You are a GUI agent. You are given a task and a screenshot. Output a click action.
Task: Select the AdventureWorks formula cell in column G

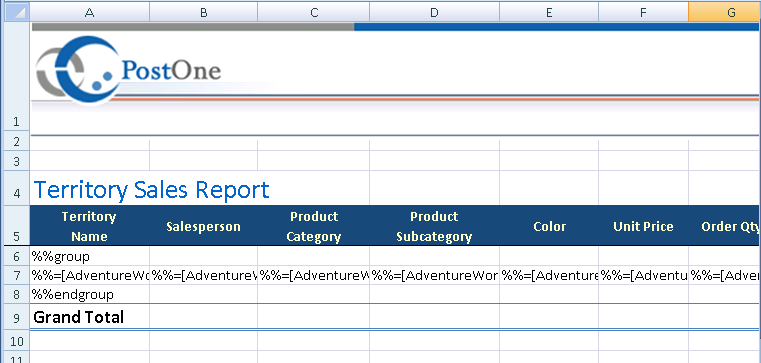pos(725,275)
